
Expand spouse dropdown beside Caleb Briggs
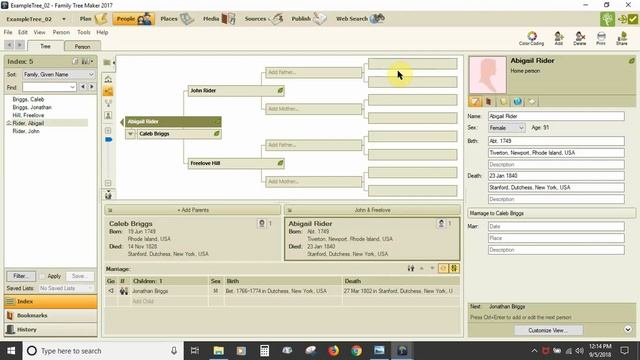pos(130,134)
